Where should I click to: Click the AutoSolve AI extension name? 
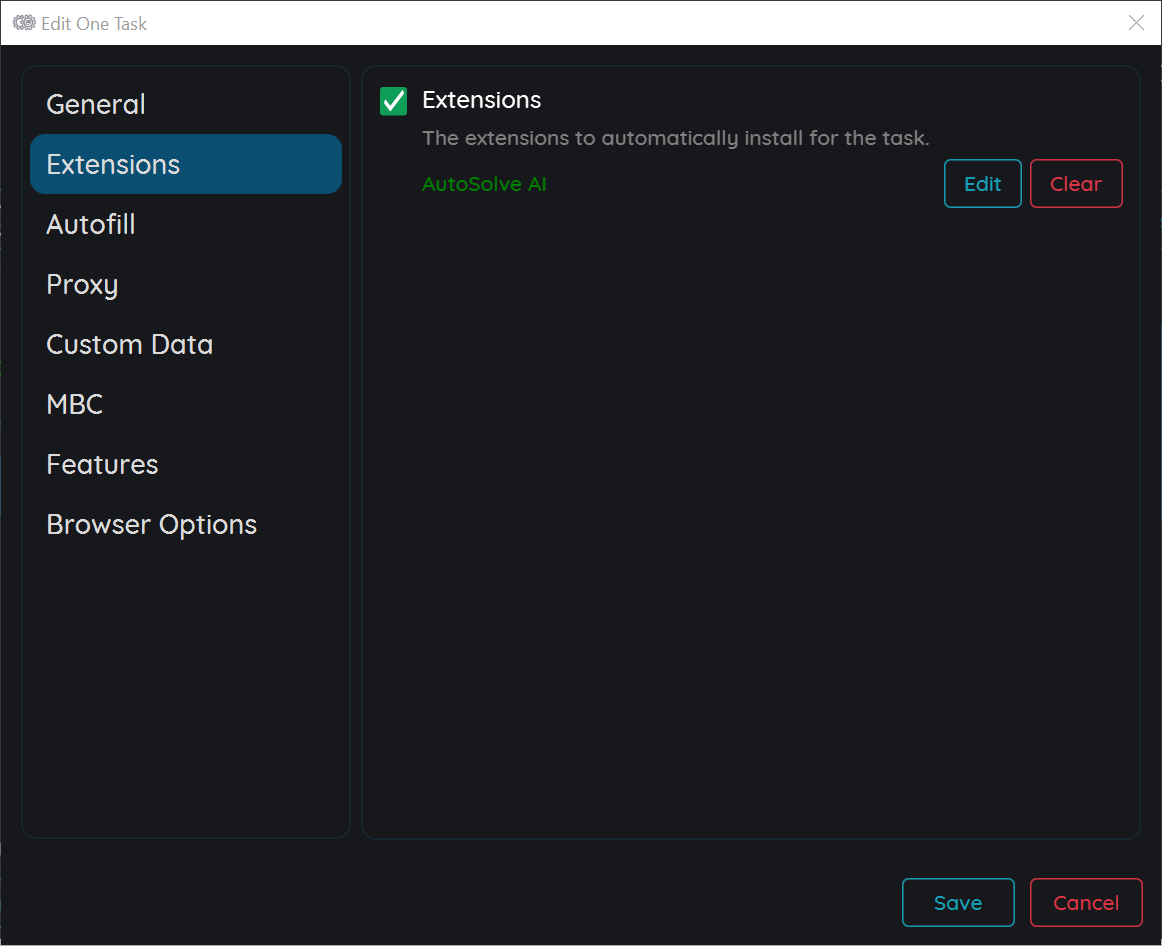[484, 184]
